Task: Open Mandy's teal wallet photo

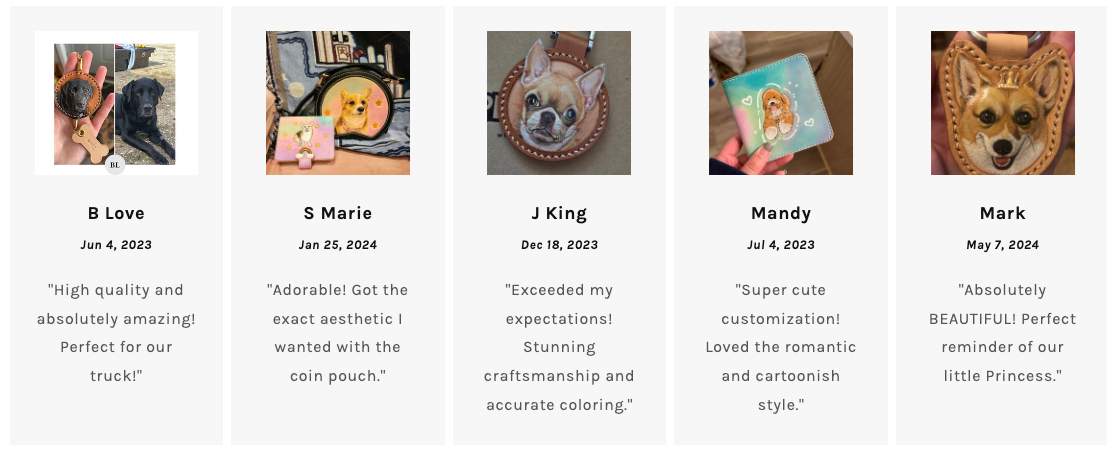Action: pyautogui.click(x=781, y=103)
